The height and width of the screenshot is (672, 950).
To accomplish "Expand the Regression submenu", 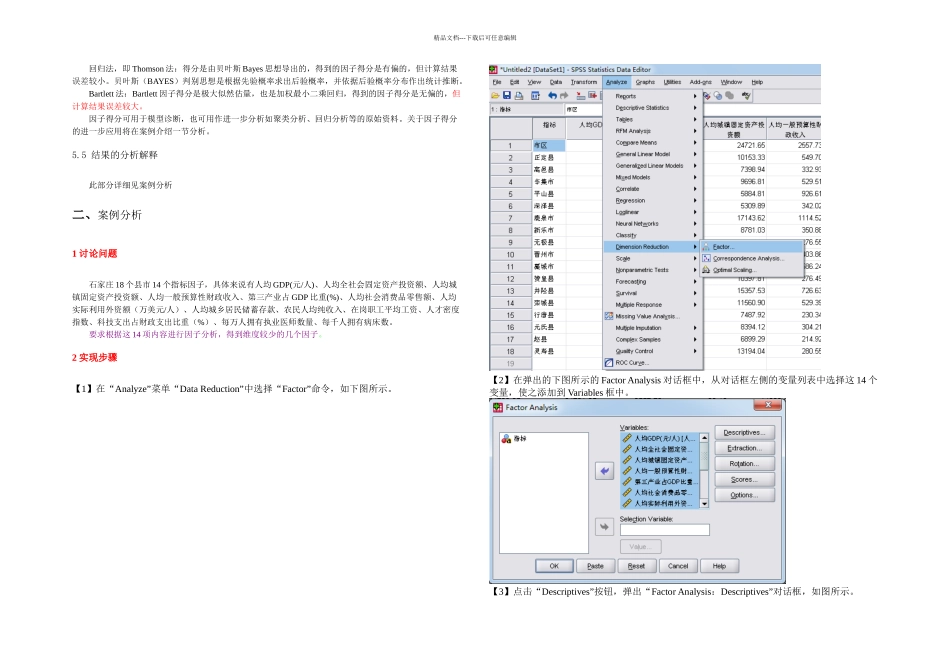I will [x=630, y=200].
